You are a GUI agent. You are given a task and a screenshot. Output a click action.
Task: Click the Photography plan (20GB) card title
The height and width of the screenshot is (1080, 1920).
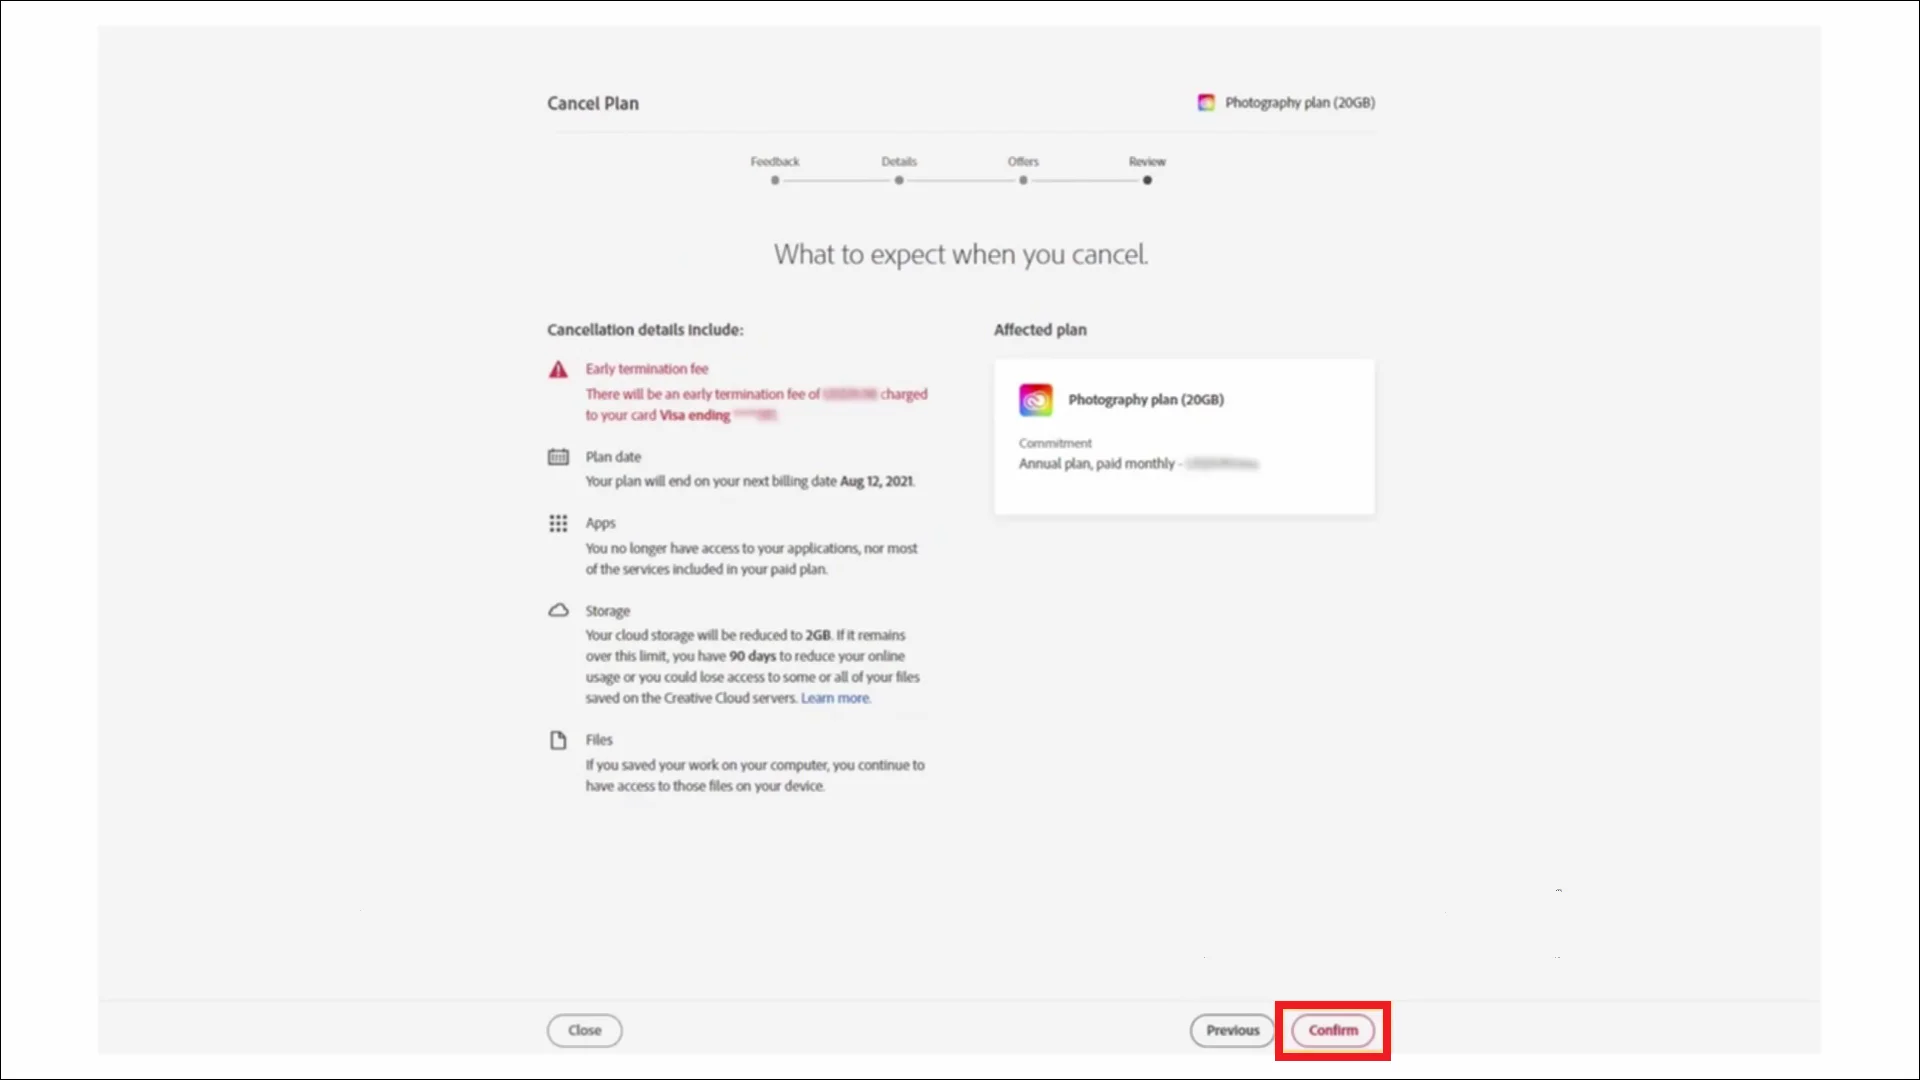(1145, 400)
